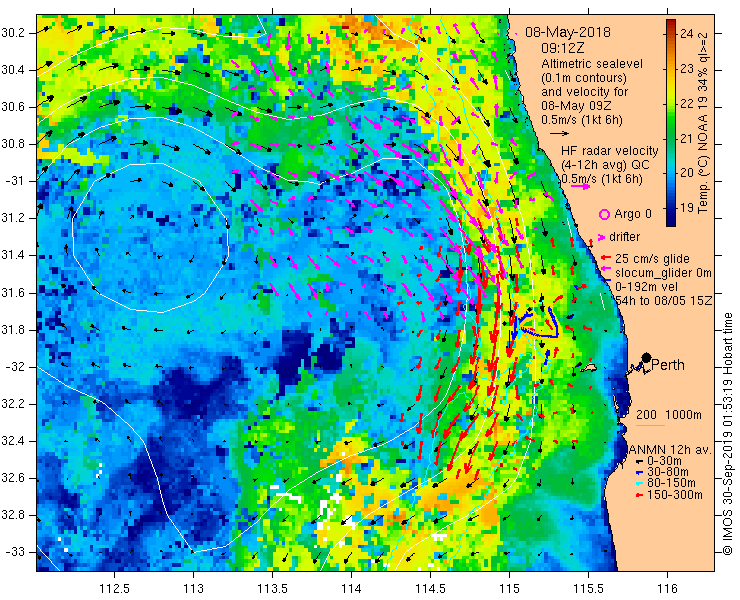Click the 'Altimetric sealevel' legend text
The height and width of the screenshot is (600, 740).
[x=592, y=64]
